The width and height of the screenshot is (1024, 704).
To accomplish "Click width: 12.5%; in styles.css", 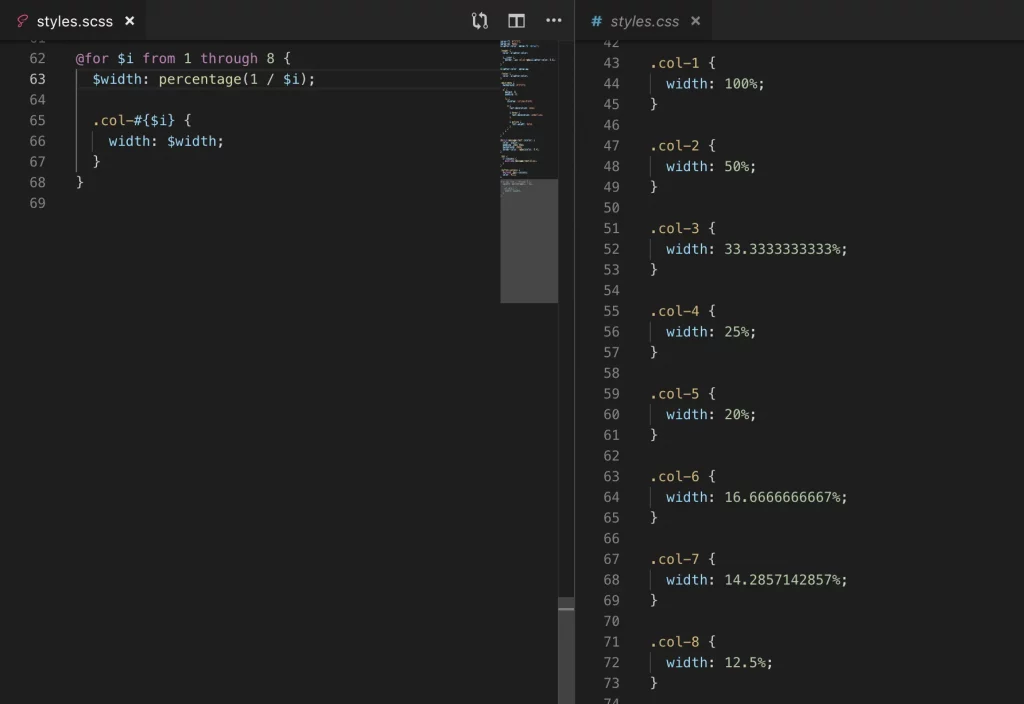I will 719,662.
